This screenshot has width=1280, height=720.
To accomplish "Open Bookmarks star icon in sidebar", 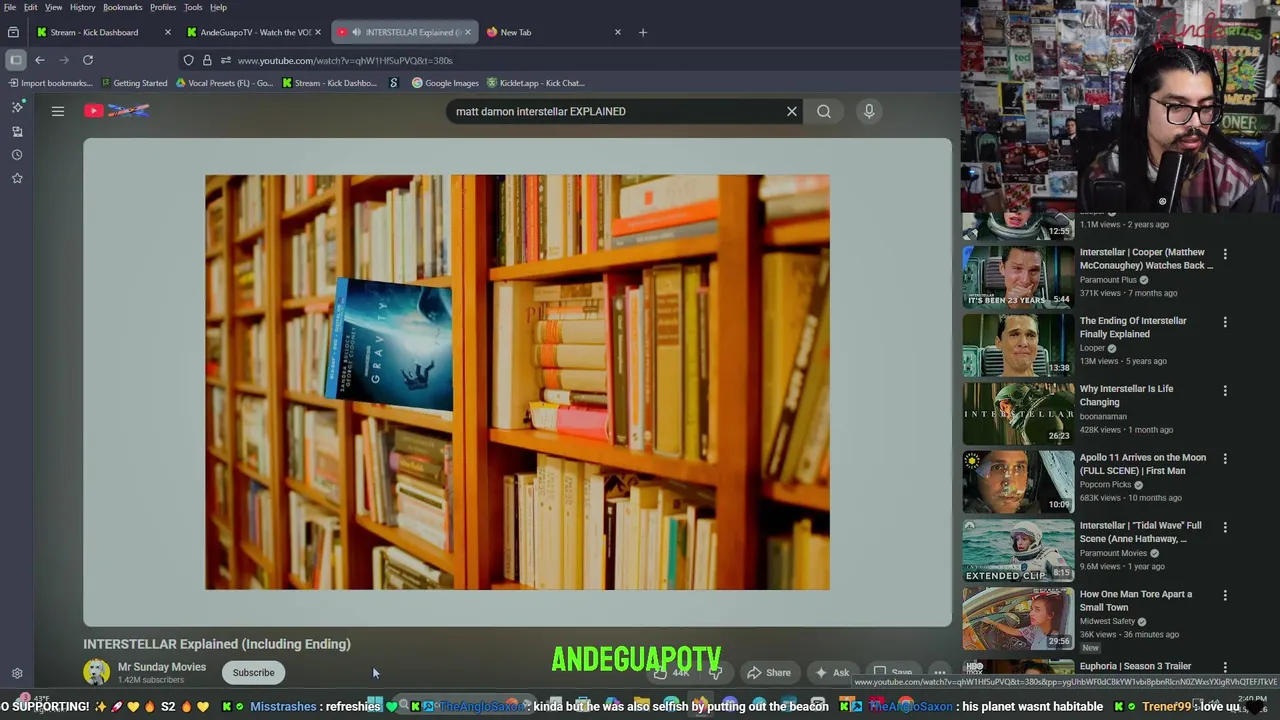I will [17, 178].
